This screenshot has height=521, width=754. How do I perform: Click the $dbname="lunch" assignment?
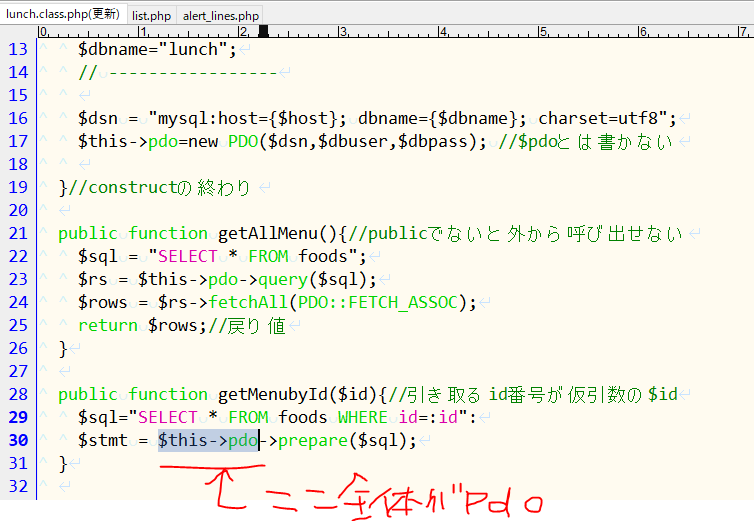coord(157,50)
